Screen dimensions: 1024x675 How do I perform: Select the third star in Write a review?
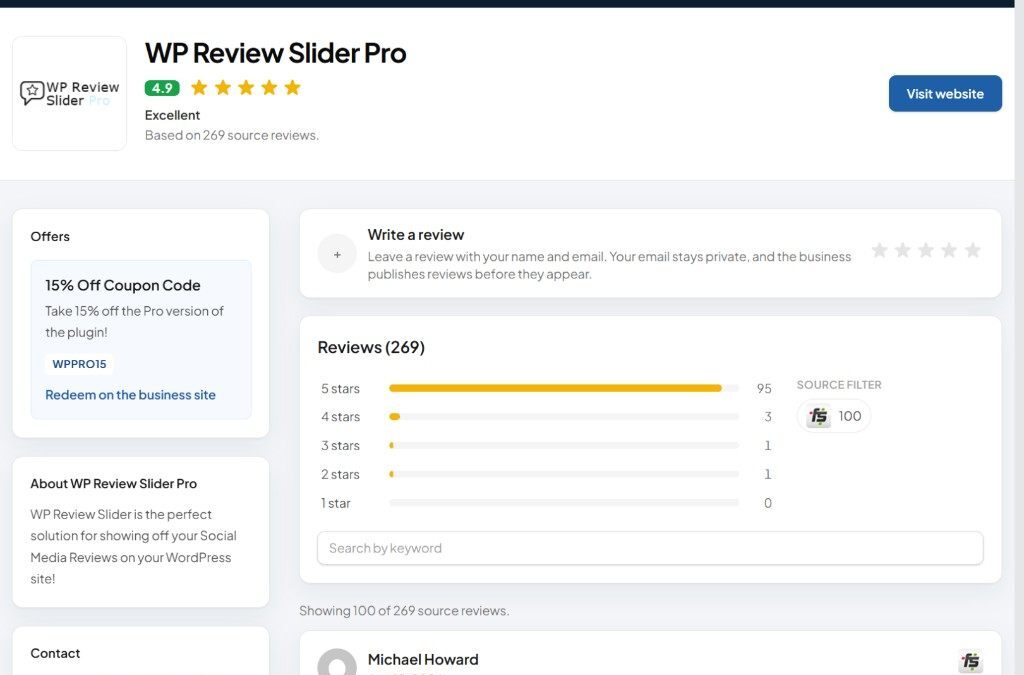[926, 250]
